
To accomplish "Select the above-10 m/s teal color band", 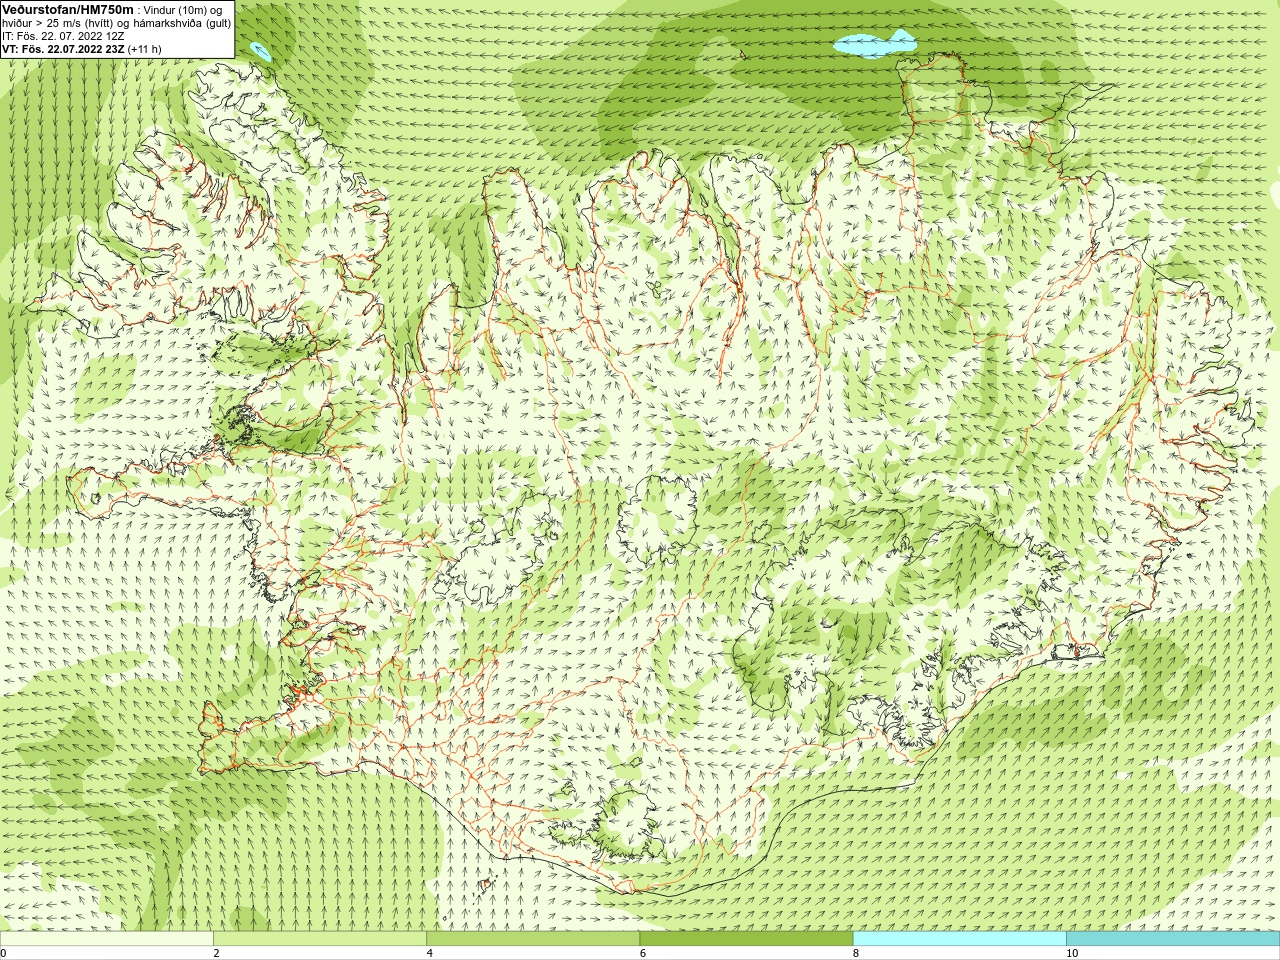I will click(x=1173, y=939).
